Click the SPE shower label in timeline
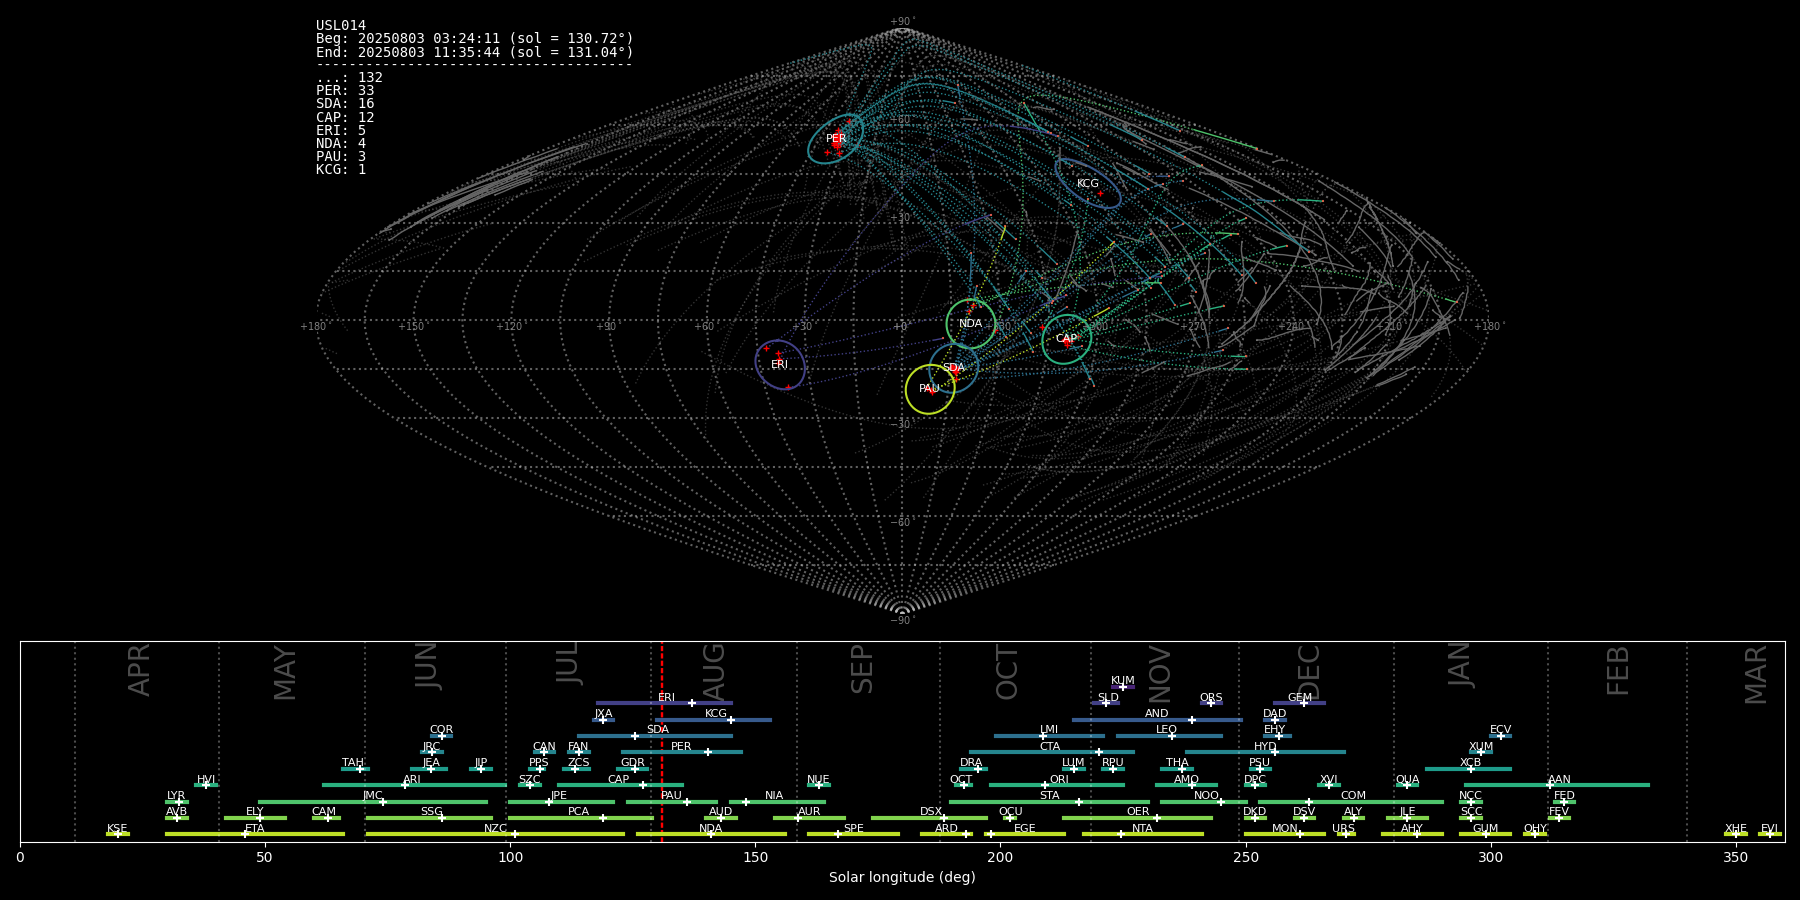Image resolution: width=1800 pixels, height=900 pixels. pos(853,829)
